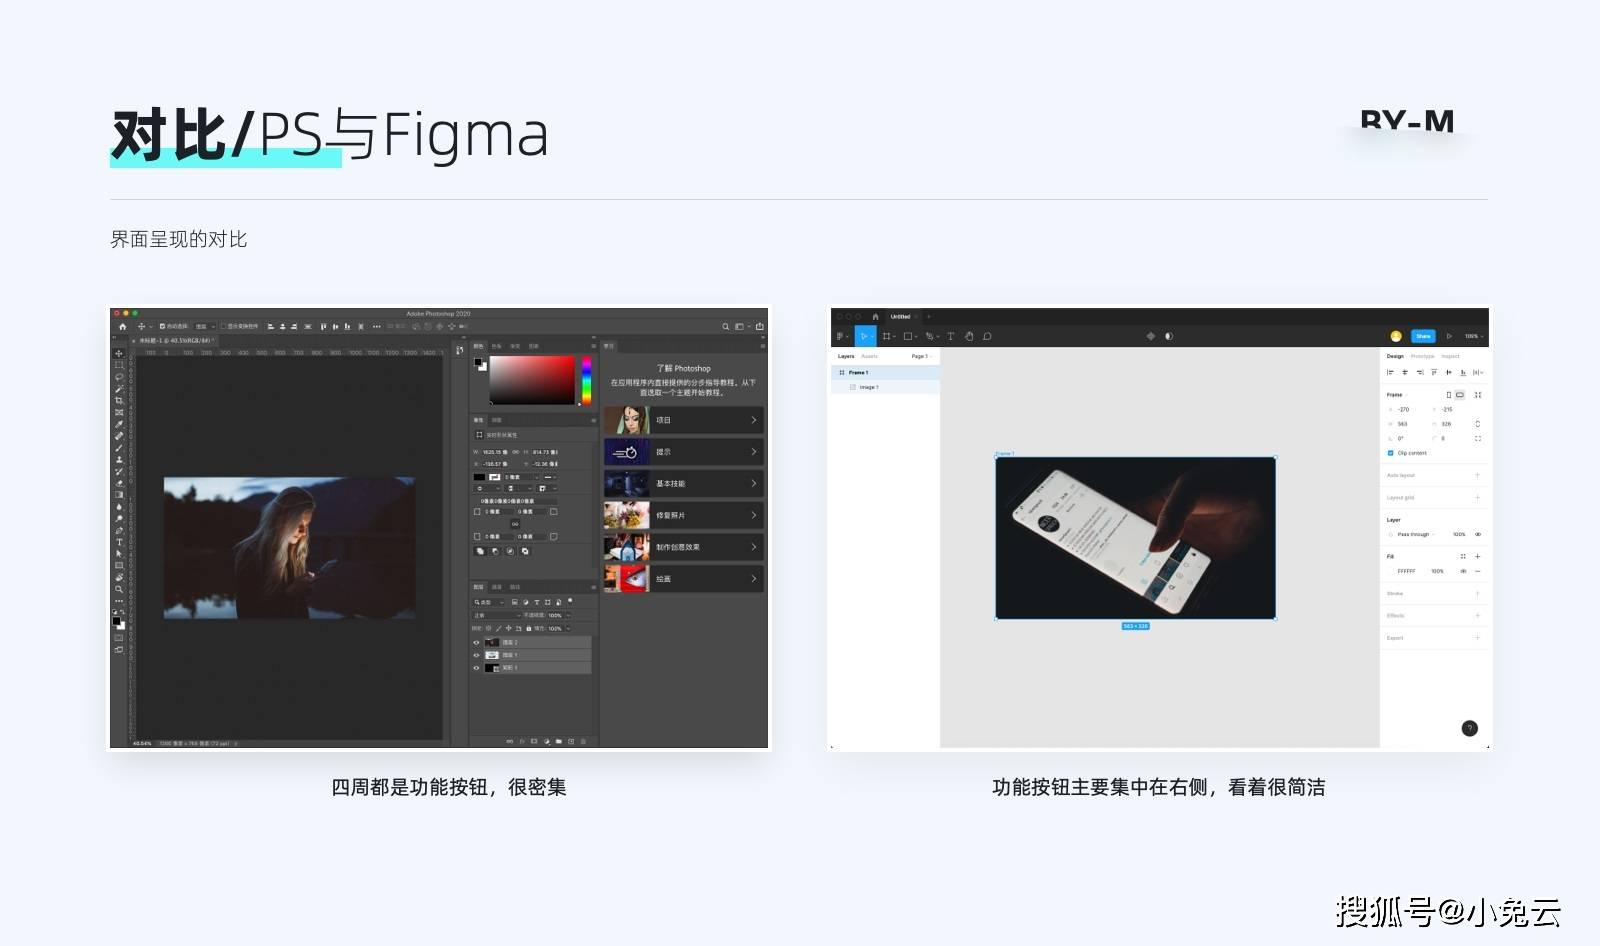The image size is (1600, 946).
Task: Click the Figma home icon
Action: point(875,316)
